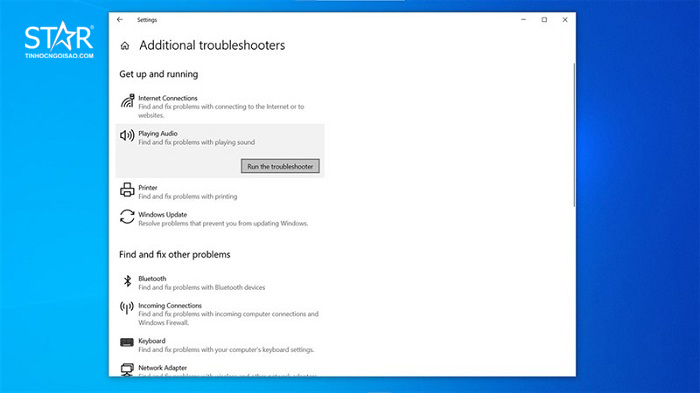Select the Incoming Connections antenna icon
The height and width of the screenshot is (393, 700).
(127, 307)
